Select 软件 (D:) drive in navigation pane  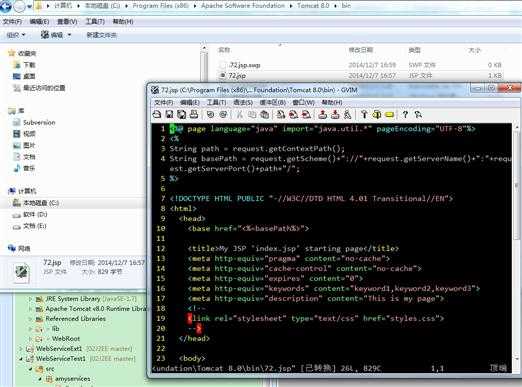pos(35,214)
